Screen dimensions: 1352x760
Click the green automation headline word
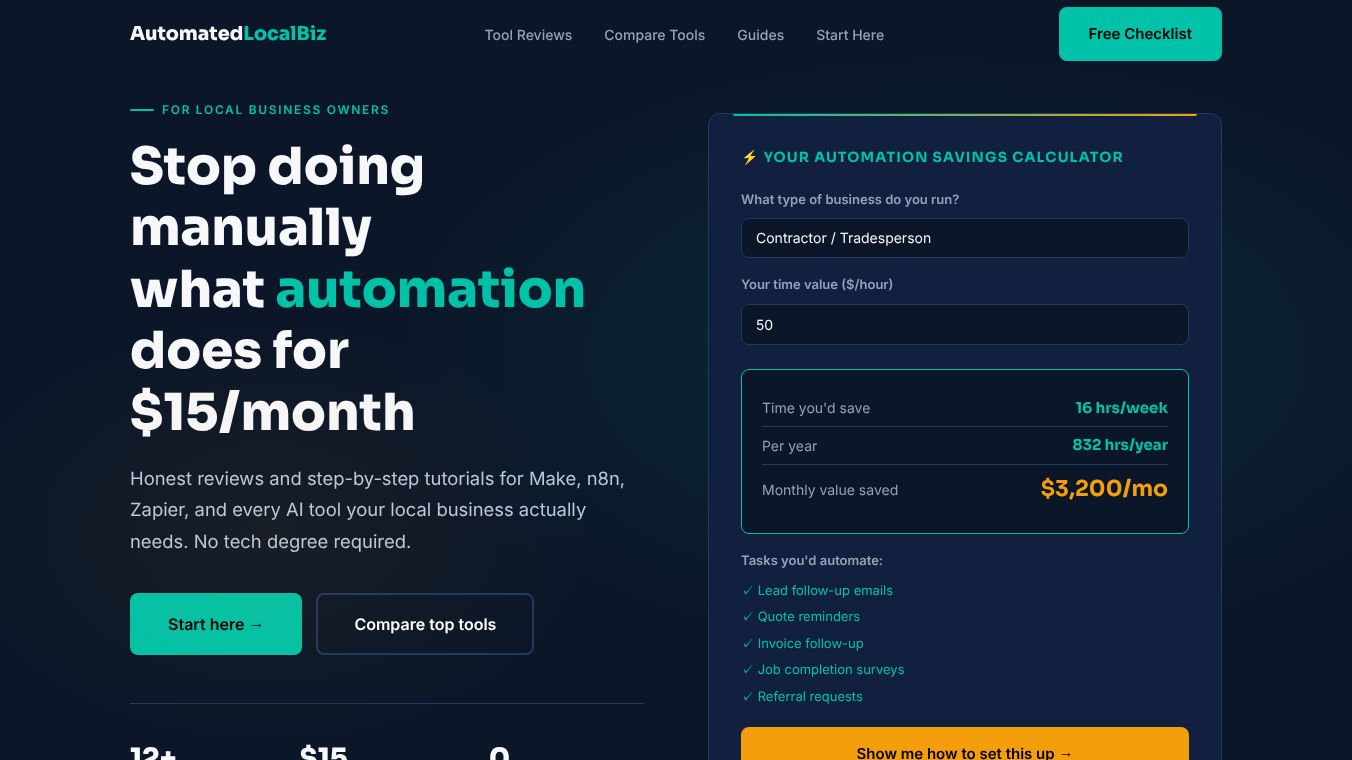430,288
